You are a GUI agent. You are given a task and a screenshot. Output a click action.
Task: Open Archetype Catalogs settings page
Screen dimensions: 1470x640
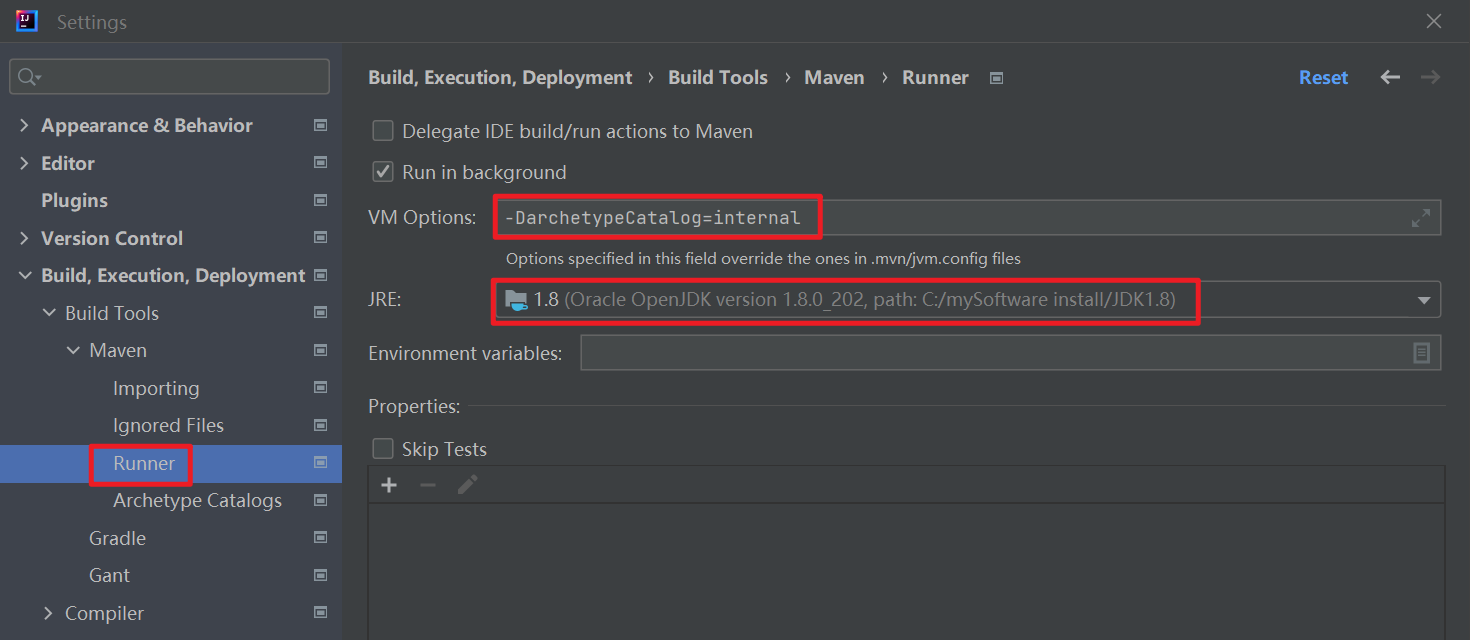click(197, 500)
